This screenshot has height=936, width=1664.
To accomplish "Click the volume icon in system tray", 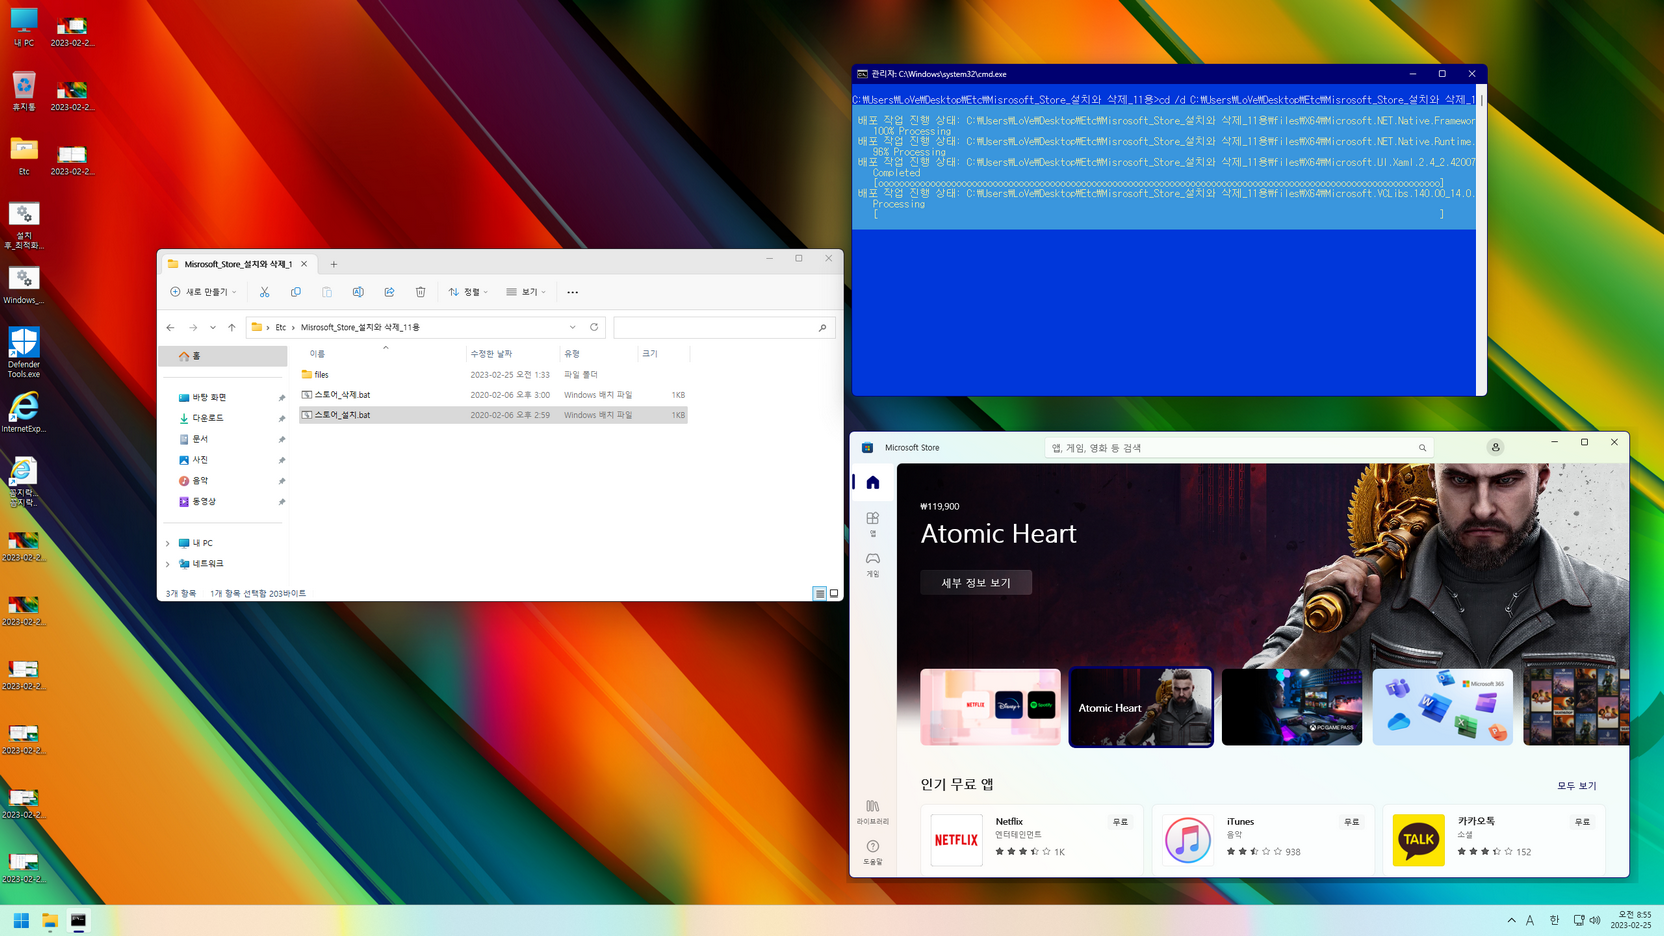I will click(1595, 920).
